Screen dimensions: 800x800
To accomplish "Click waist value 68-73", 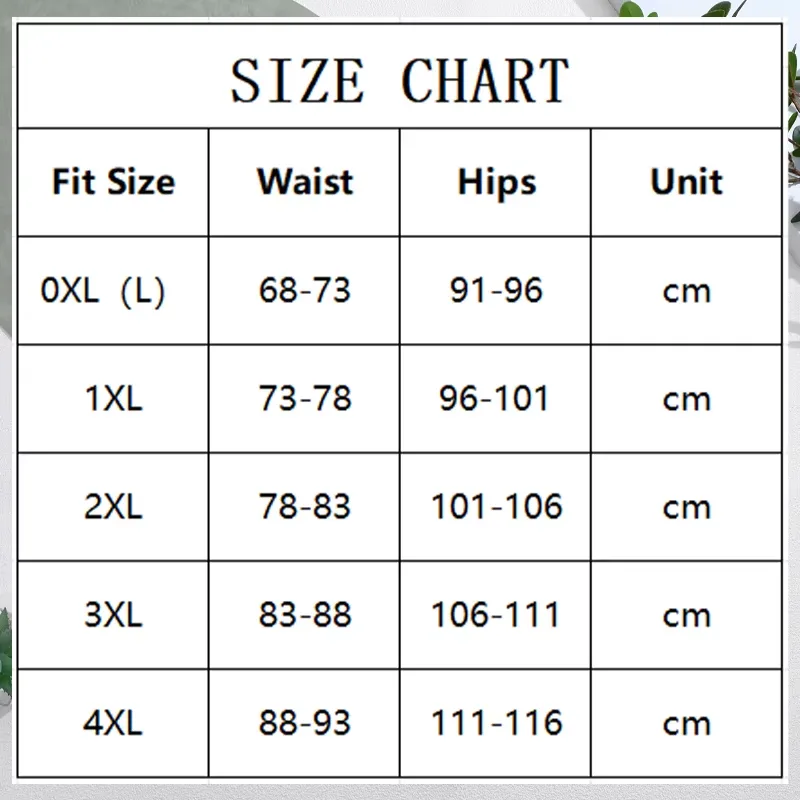I will click(305, 290).
